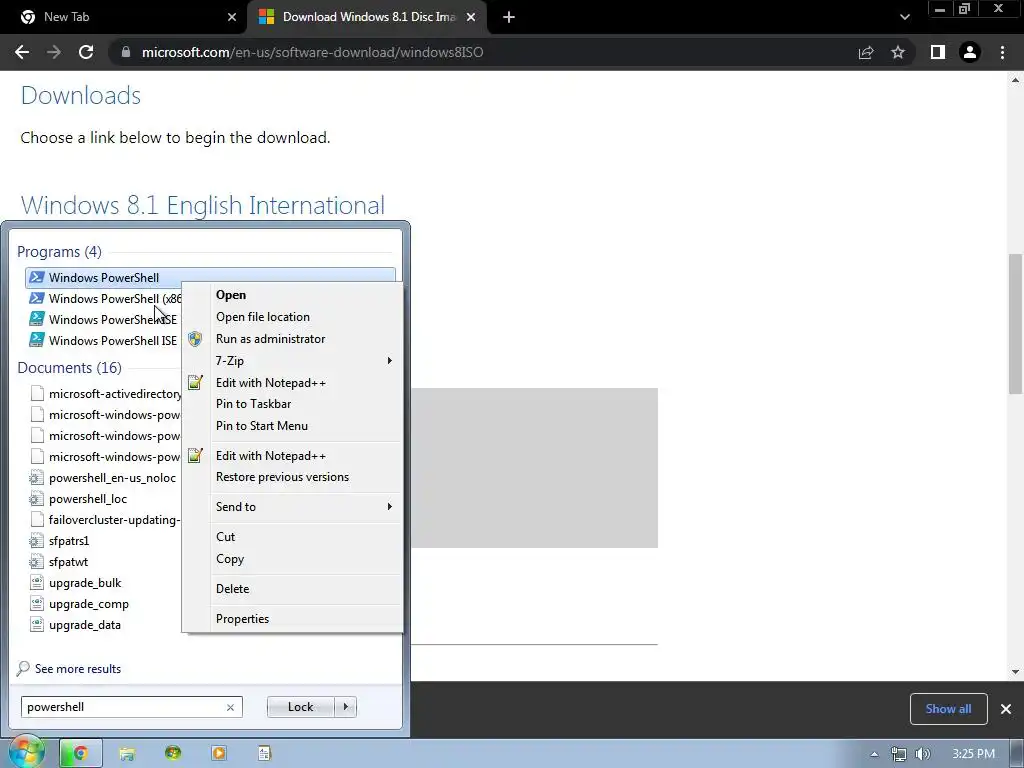The image size is (1024, 768).
Task: Show hidden tray icons arrow
Action: (x=874, y=754)
